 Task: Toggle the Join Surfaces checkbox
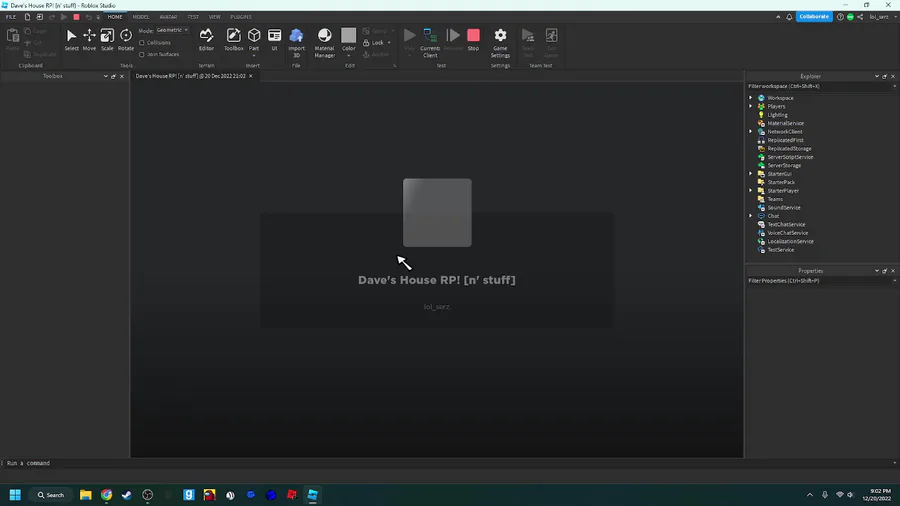[x=142, y=55]
